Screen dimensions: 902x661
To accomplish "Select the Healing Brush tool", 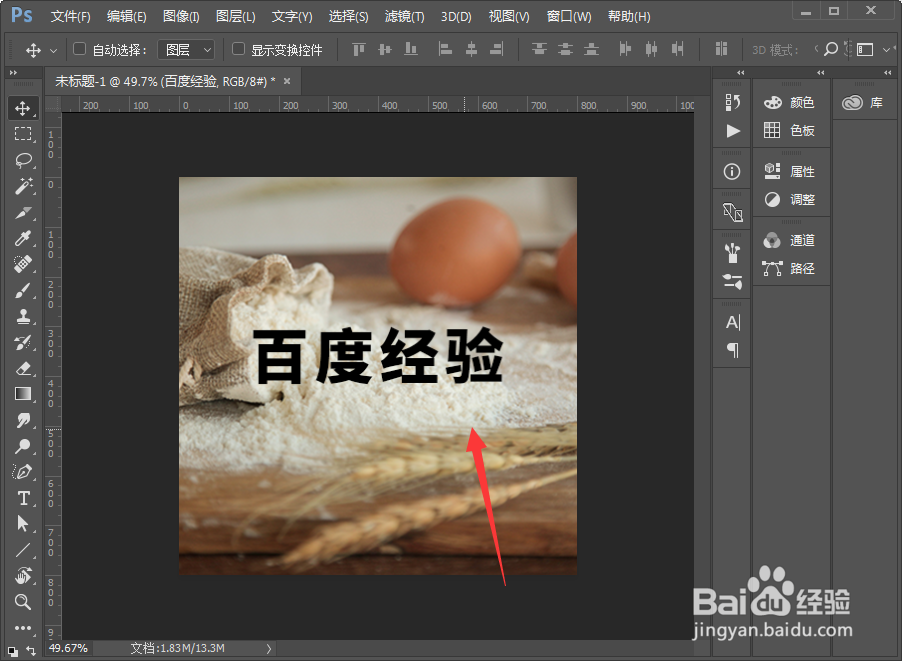I will 23,264.
